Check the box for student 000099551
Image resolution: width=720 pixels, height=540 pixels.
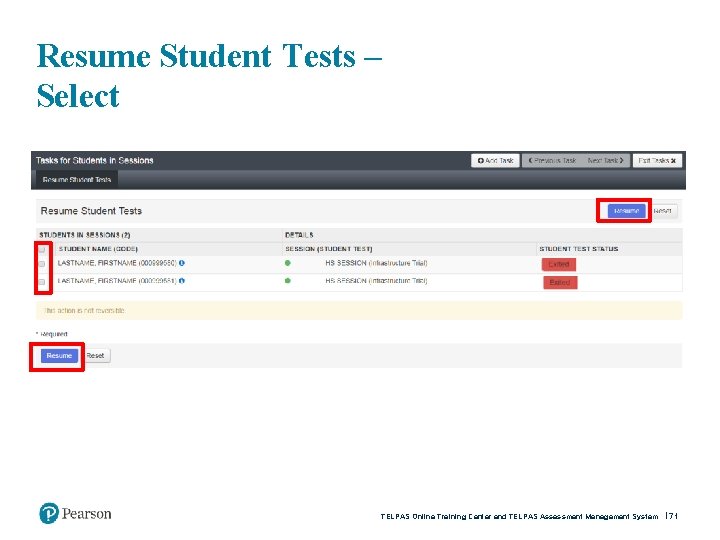(x=42, y=282)
